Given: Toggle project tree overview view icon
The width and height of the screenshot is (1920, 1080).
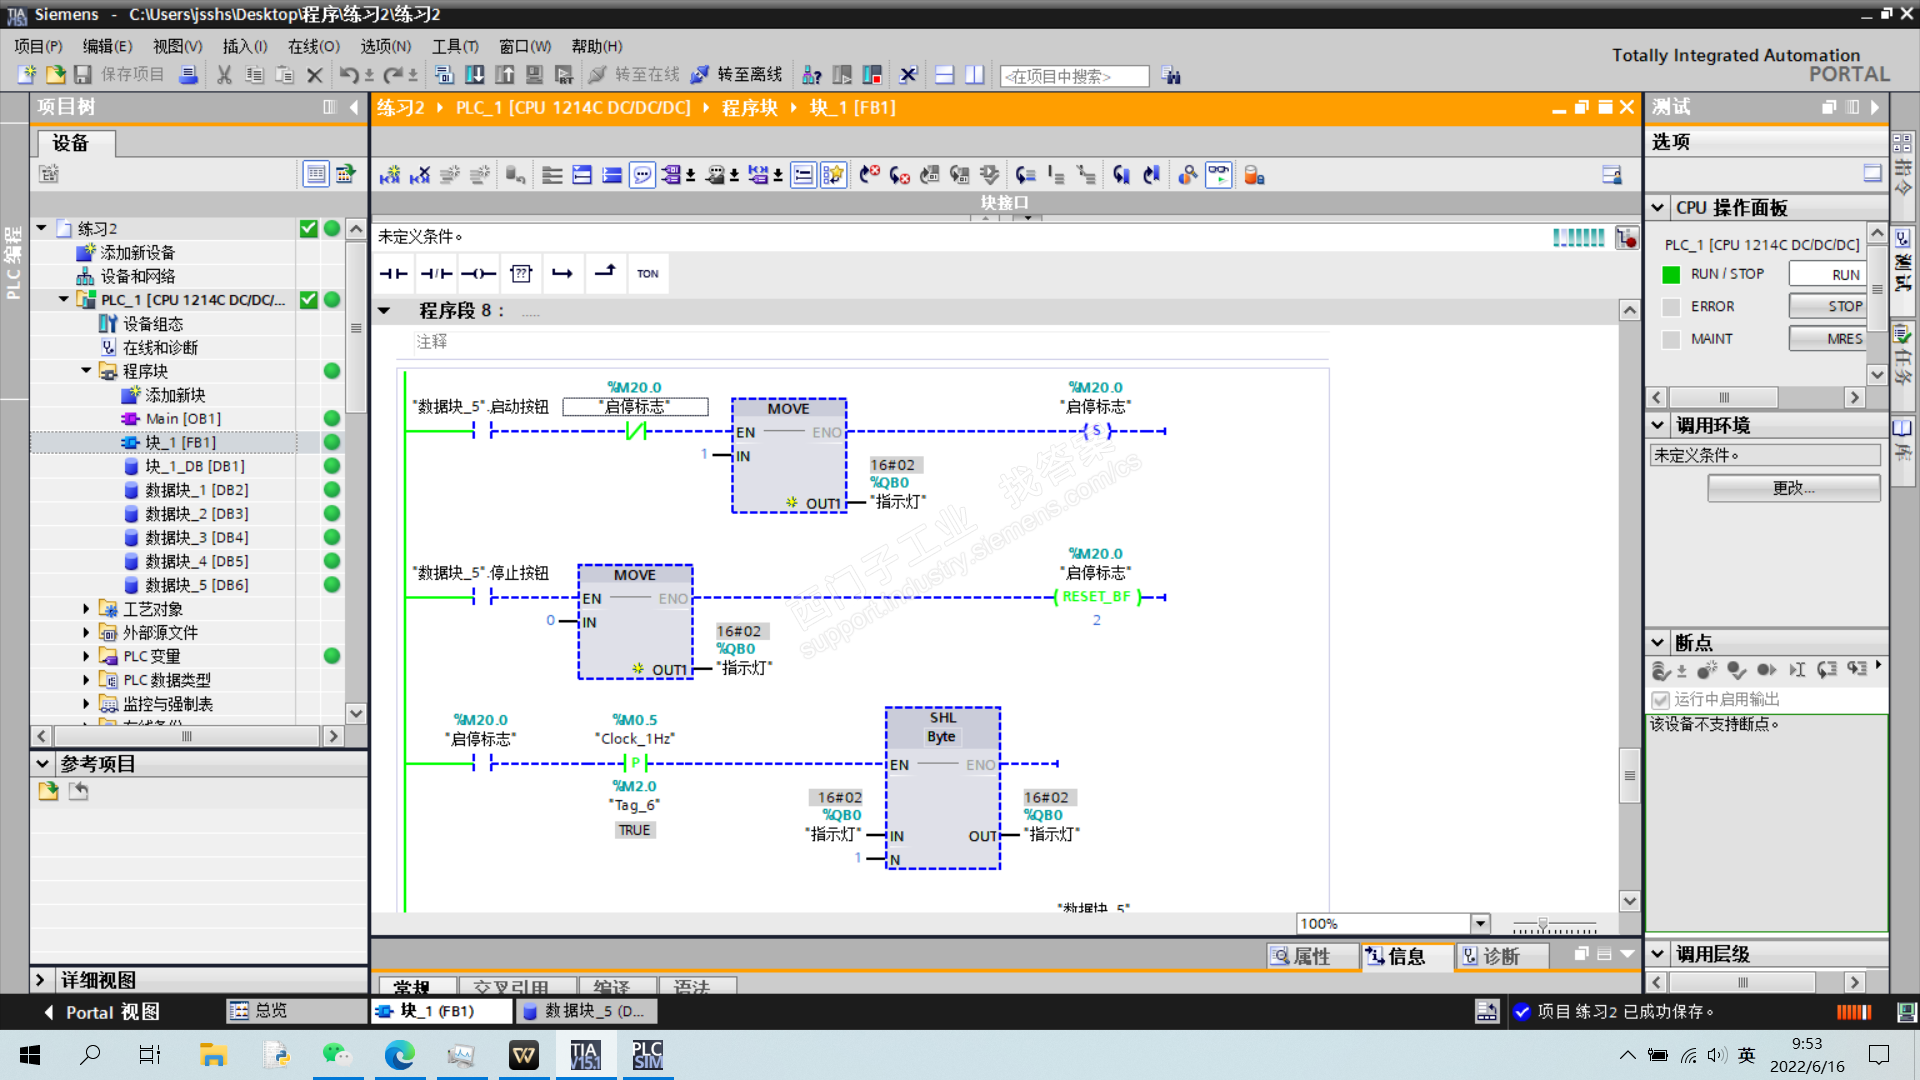Looking at the screenshot, I should tap(315, 174).
